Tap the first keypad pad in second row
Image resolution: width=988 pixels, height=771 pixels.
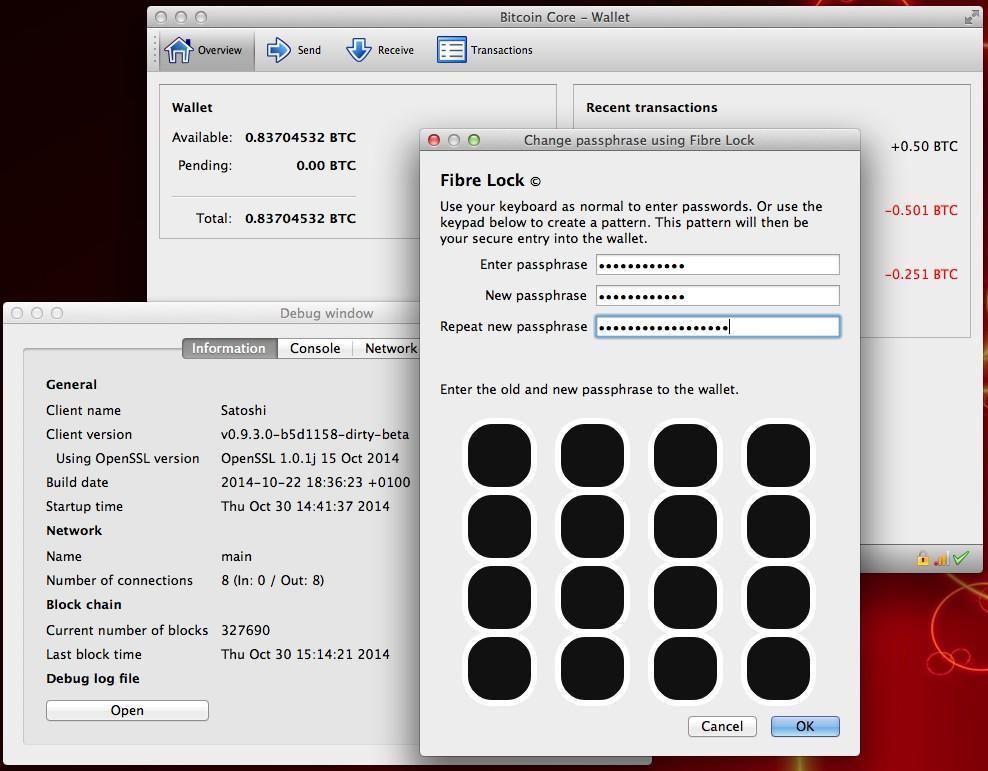(x=499, y=526)
